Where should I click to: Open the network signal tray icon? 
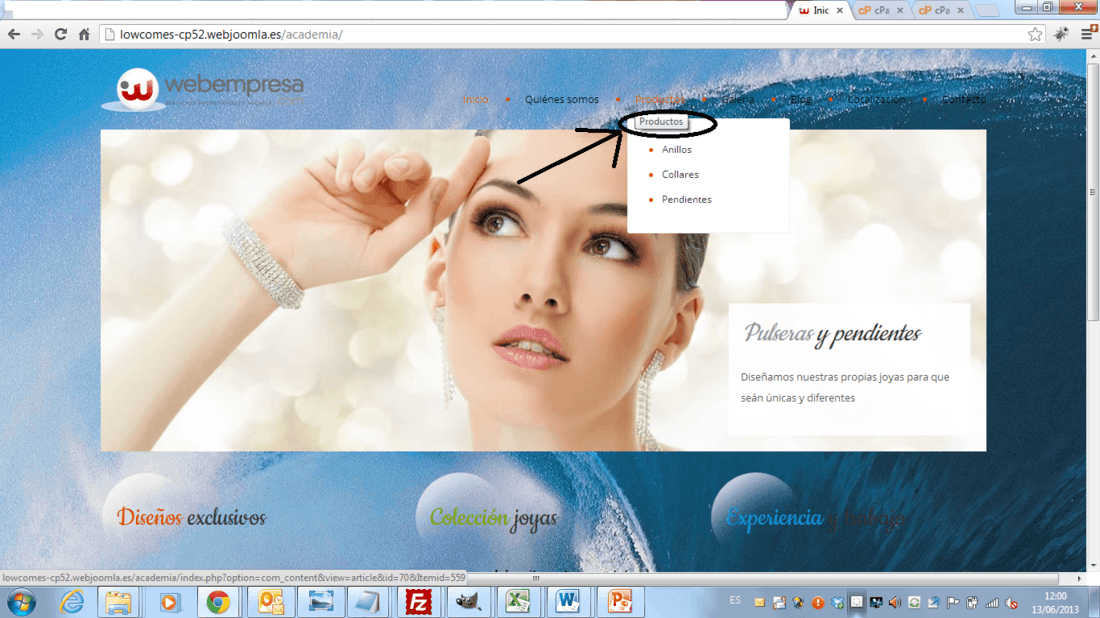pyautogui.click(x=992, y=603)
